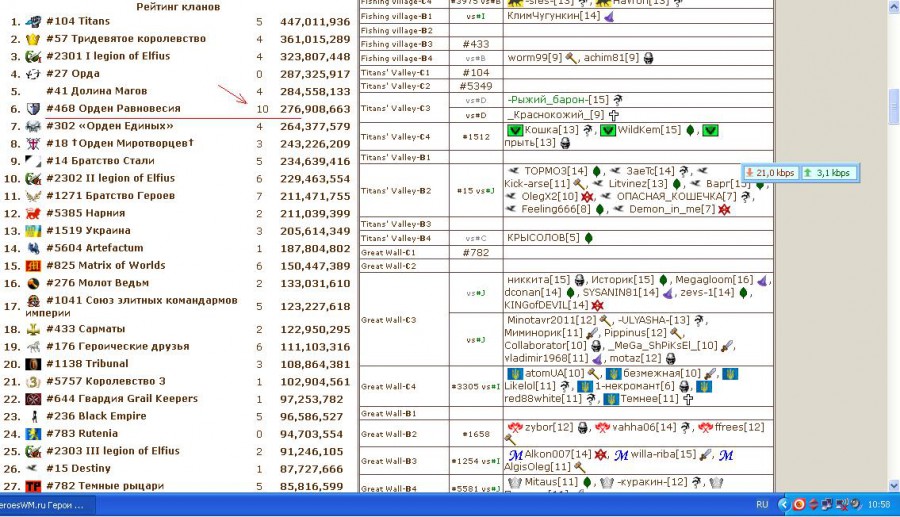The image size is (900, 517).
Task: Open clan link #1271 Братство Героев
Action: pos(112,196)
